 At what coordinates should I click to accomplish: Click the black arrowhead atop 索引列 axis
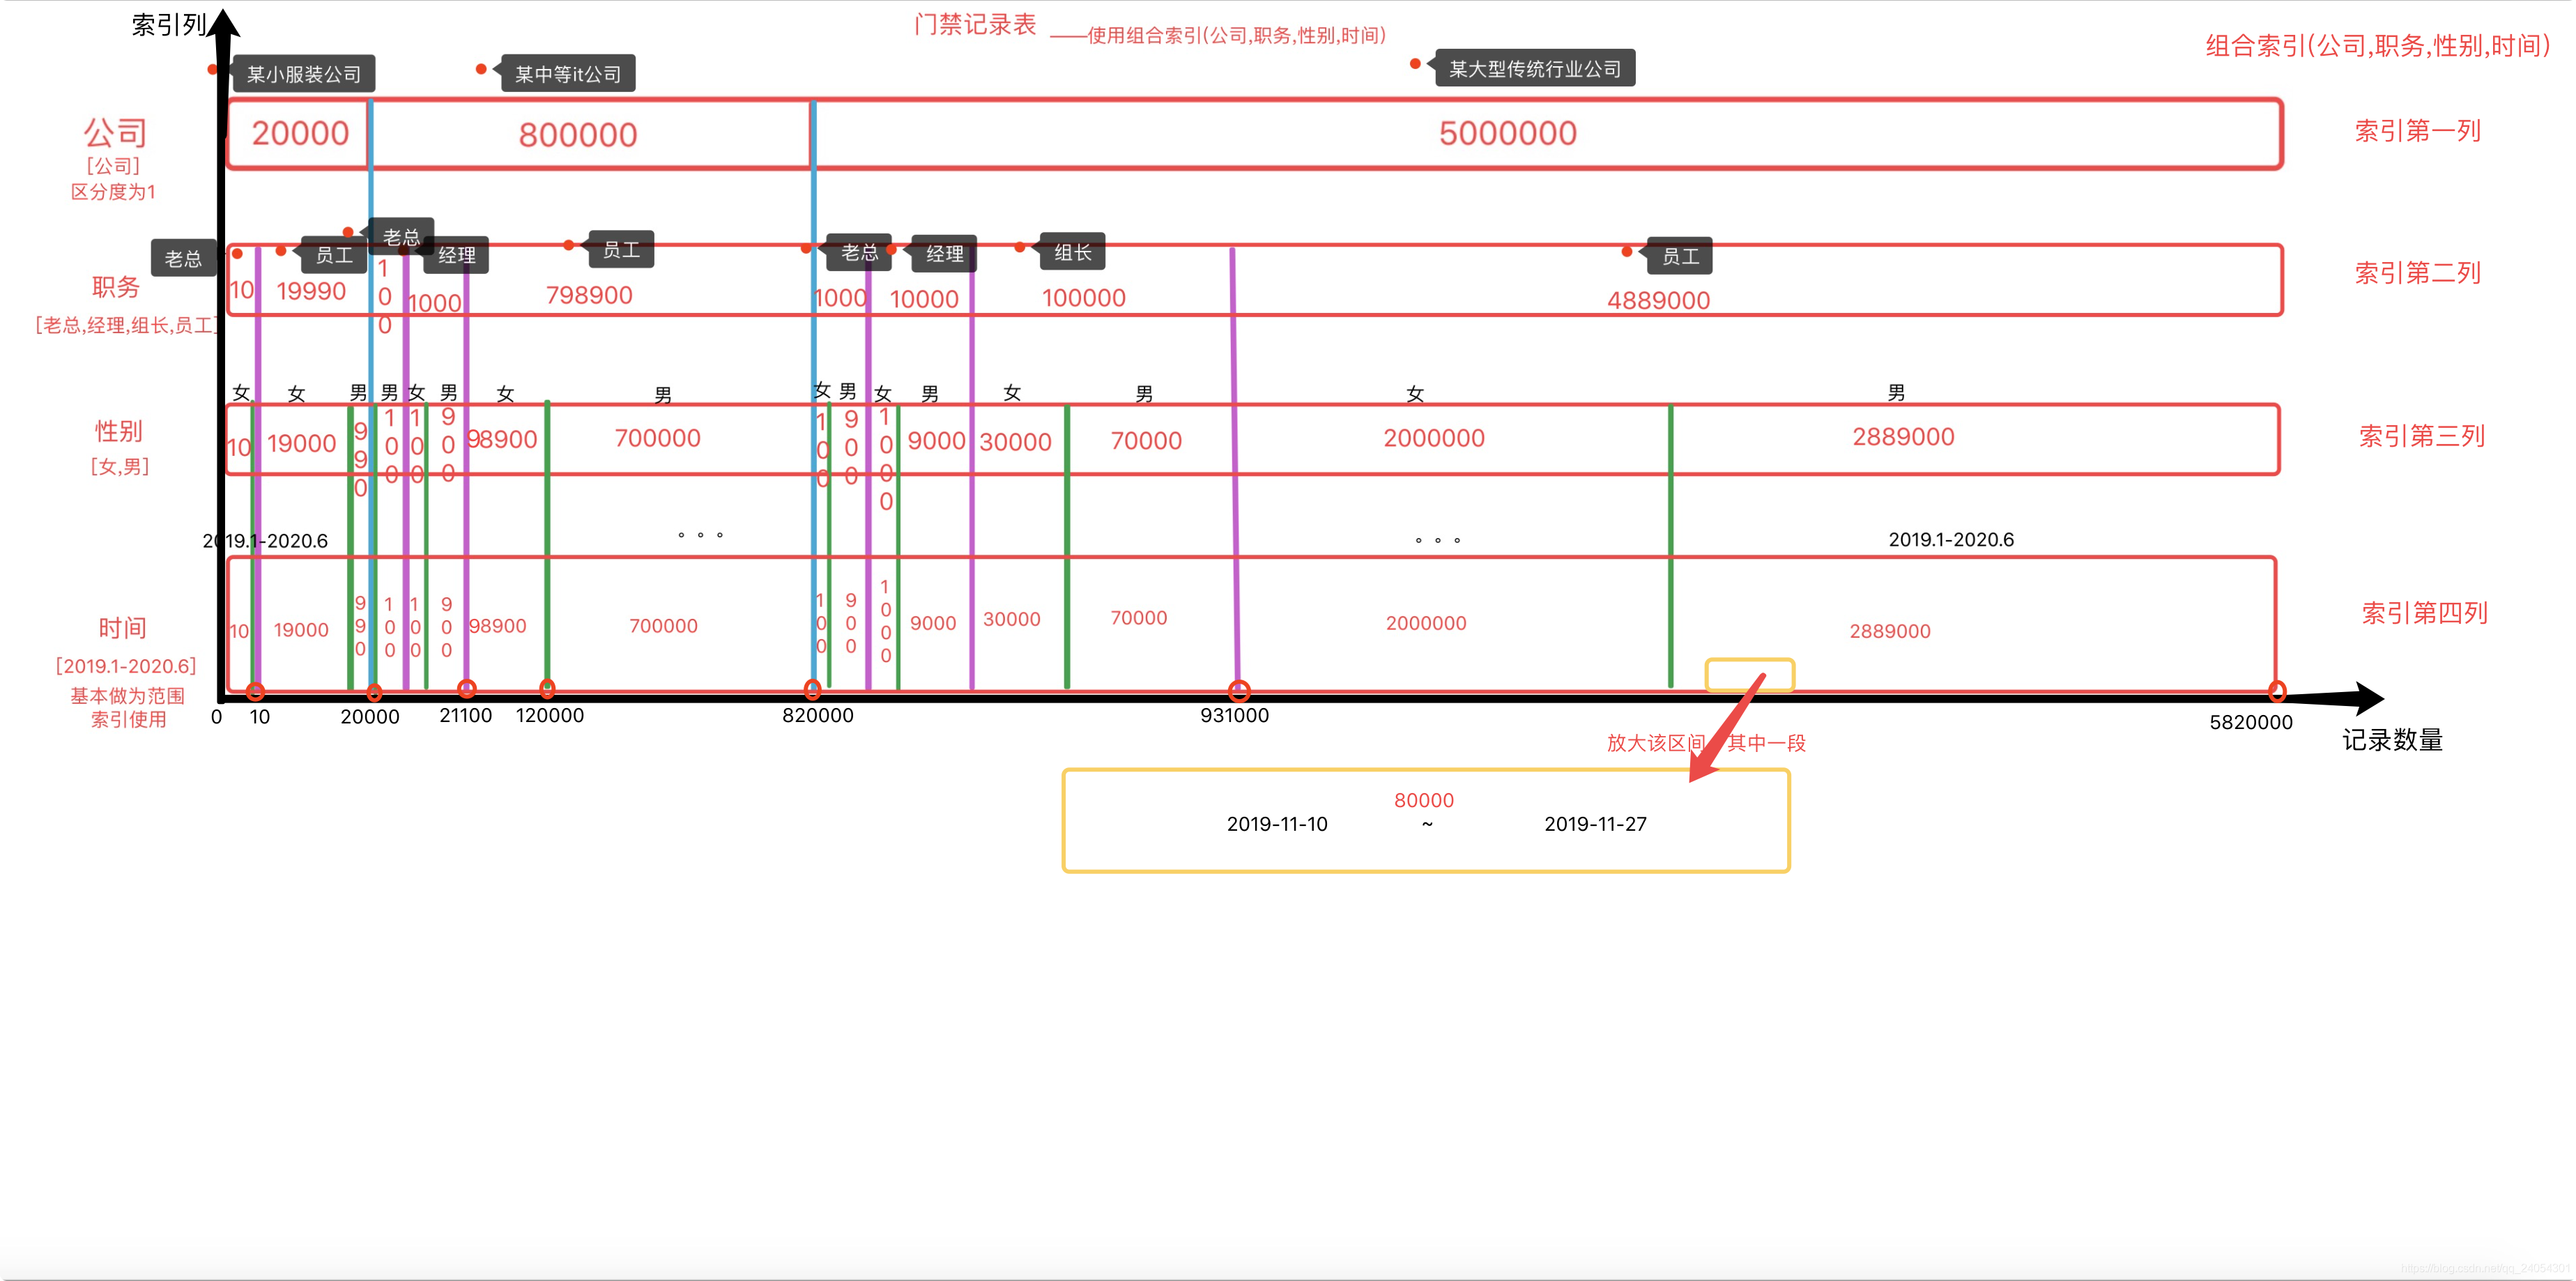223,25
